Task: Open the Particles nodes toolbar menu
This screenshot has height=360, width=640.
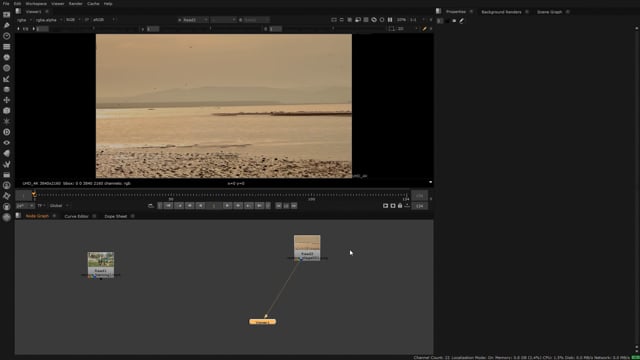Action: (x=7, y=121)
